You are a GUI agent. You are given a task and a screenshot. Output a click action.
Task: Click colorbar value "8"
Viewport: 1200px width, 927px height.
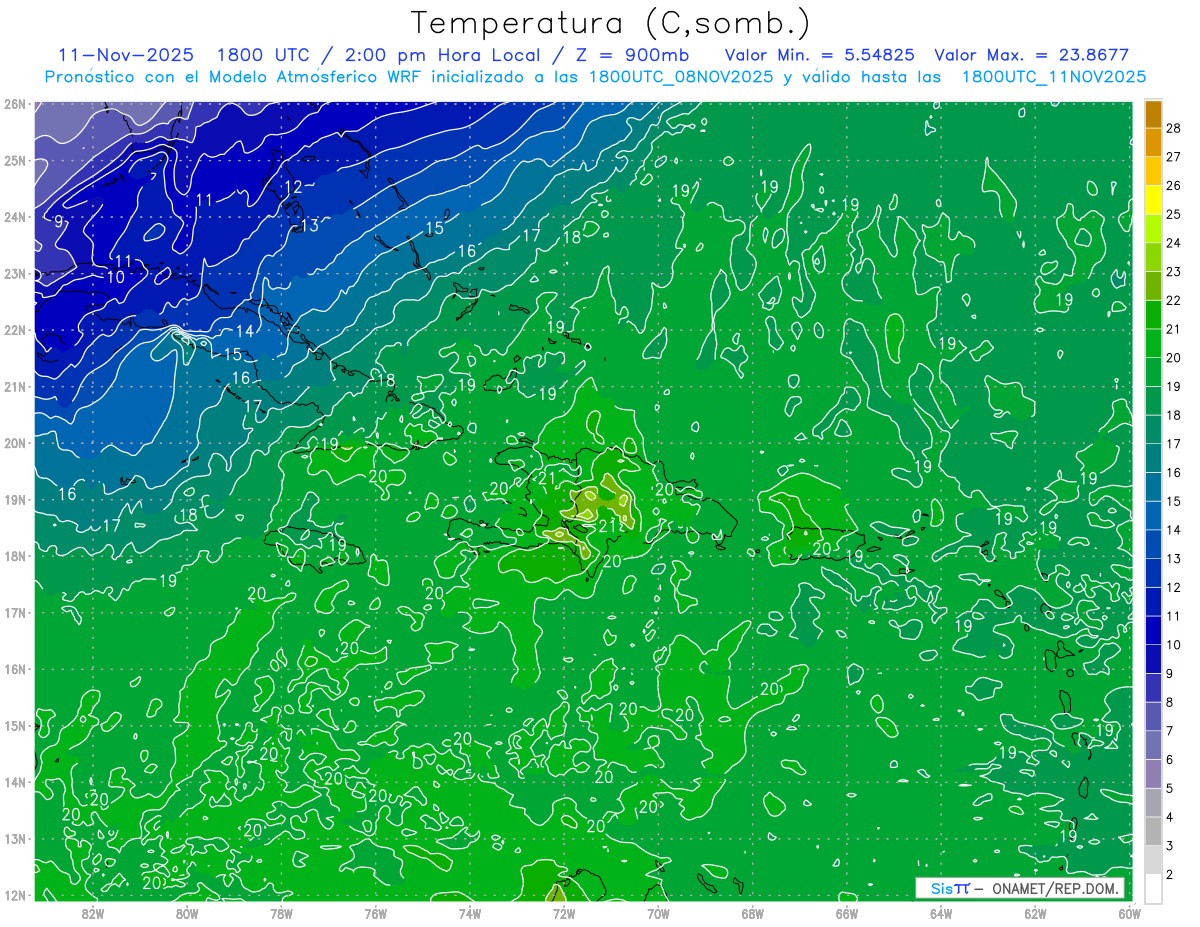point(1170,703)
